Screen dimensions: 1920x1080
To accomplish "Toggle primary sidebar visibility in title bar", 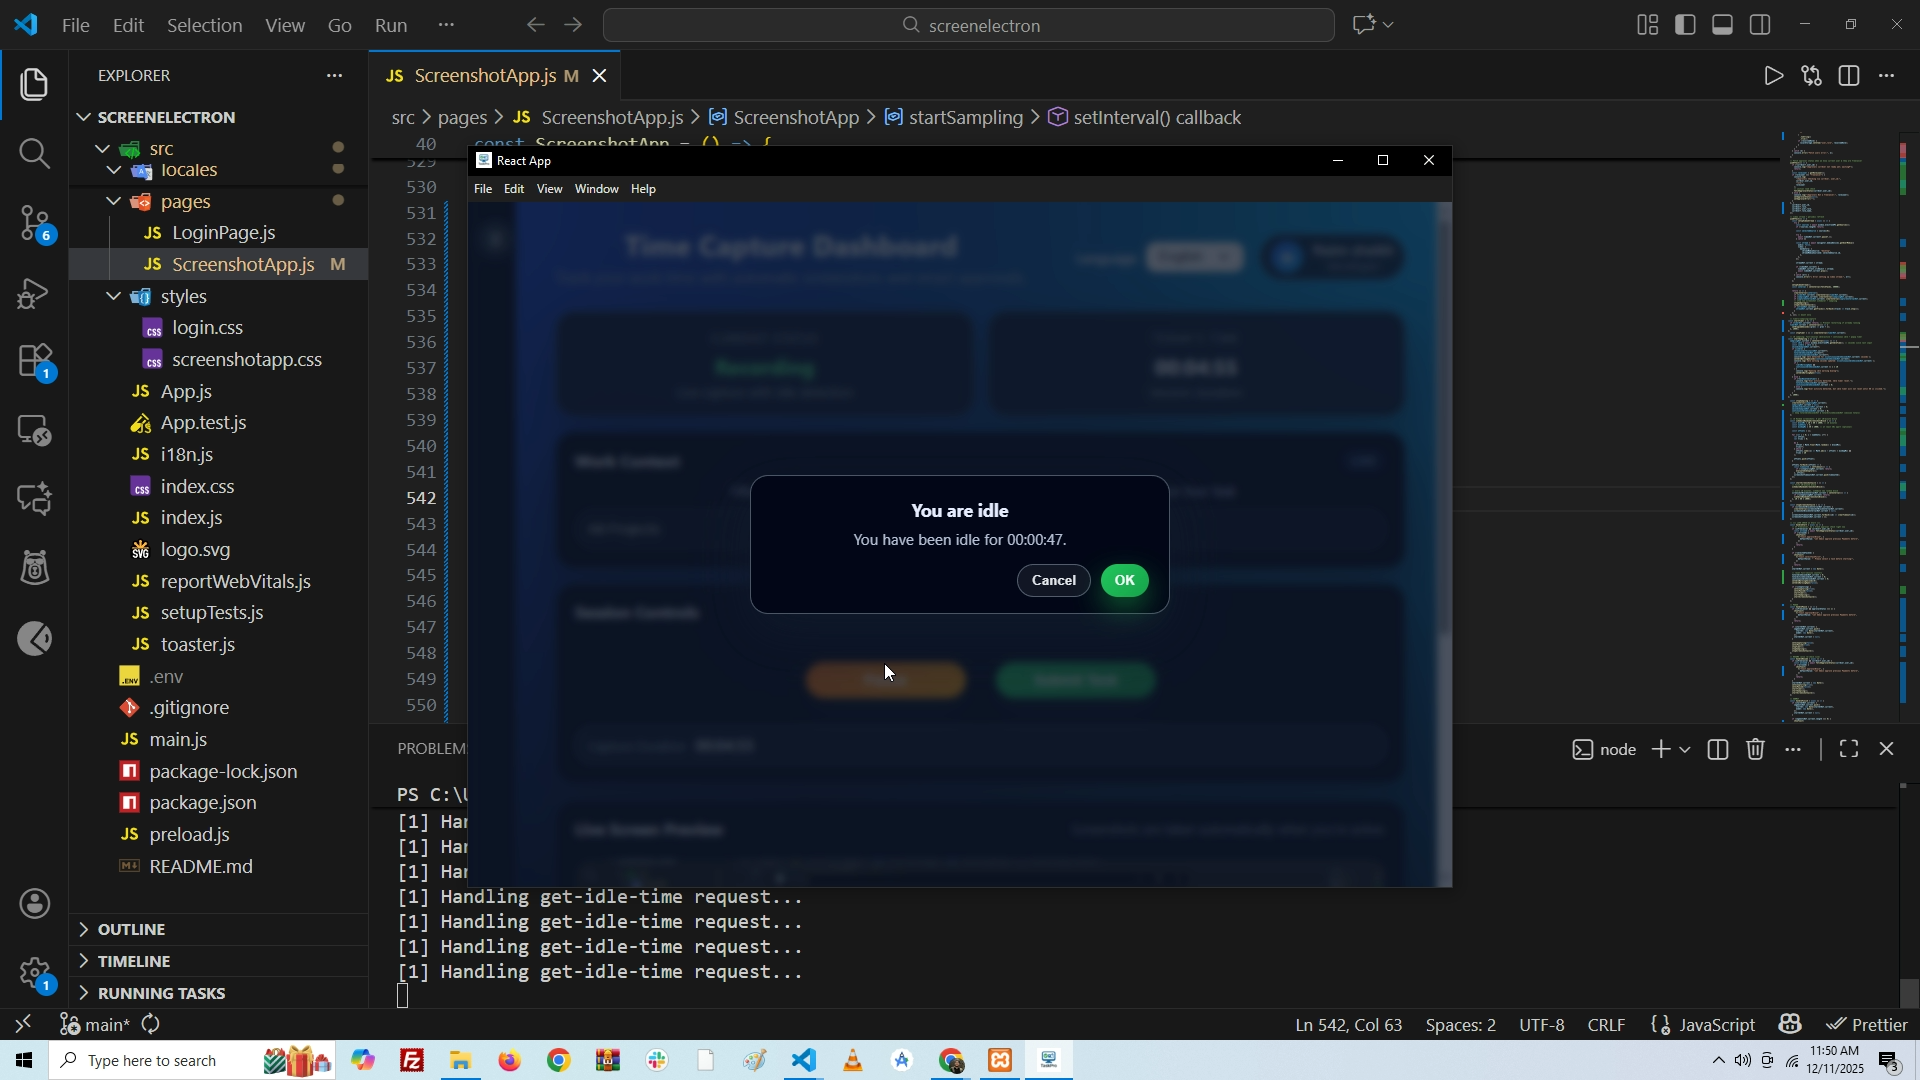I will tap(1686, 25).
